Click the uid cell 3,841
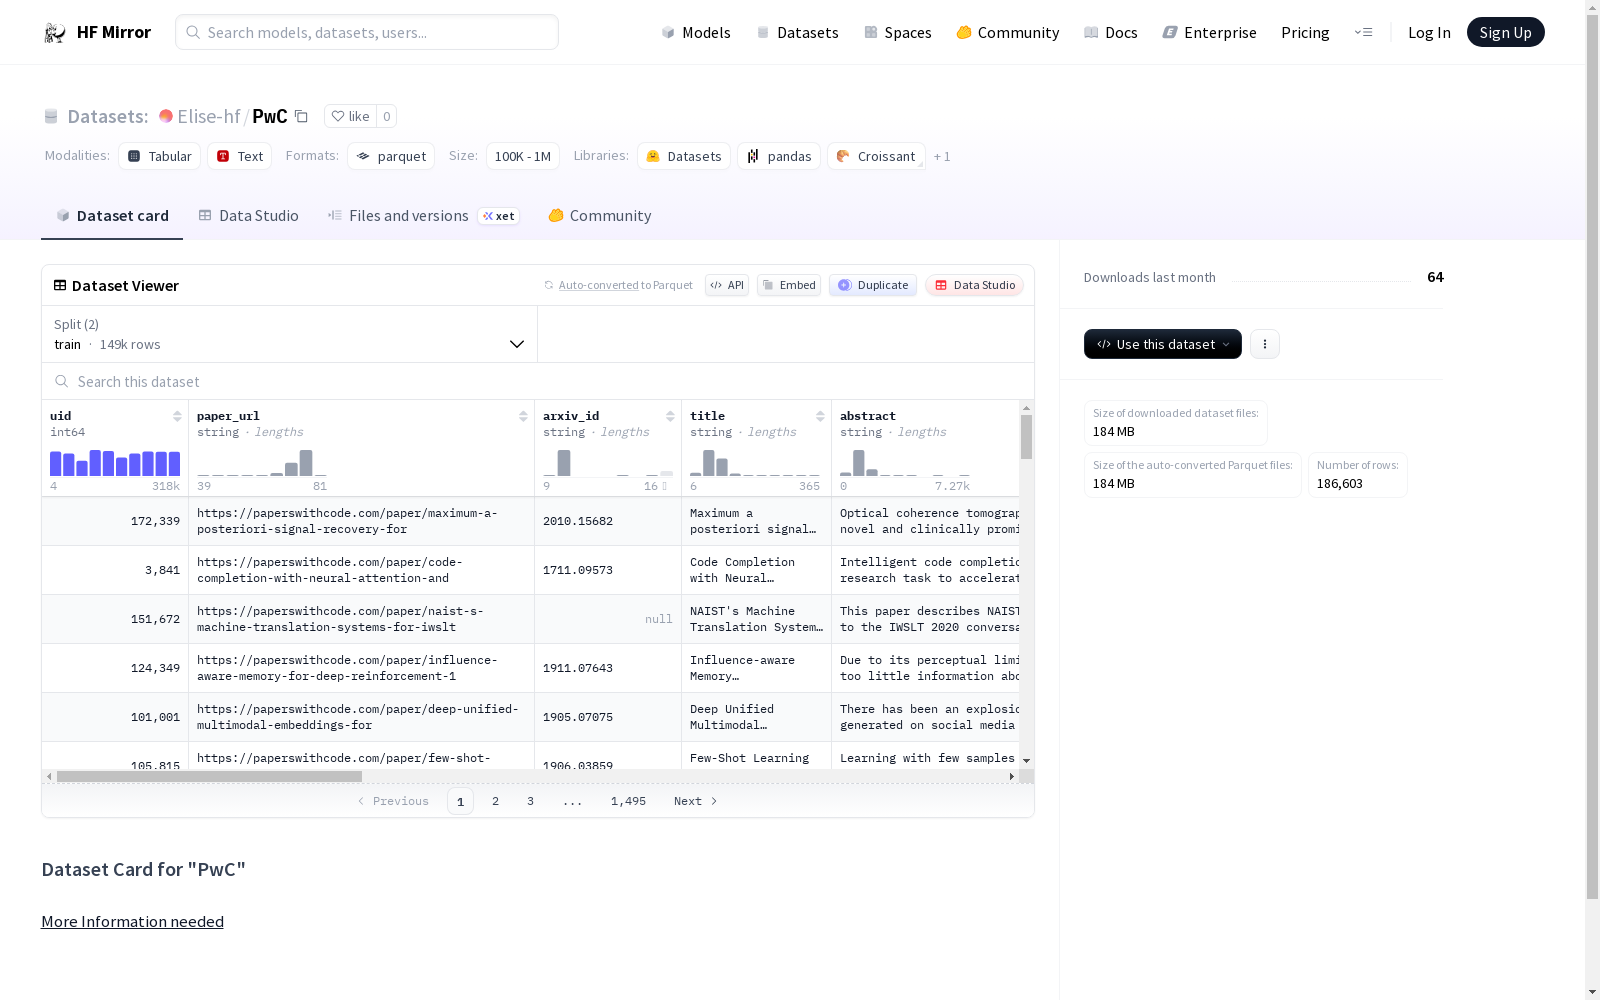1600x1000 pixels. (115, 570)
